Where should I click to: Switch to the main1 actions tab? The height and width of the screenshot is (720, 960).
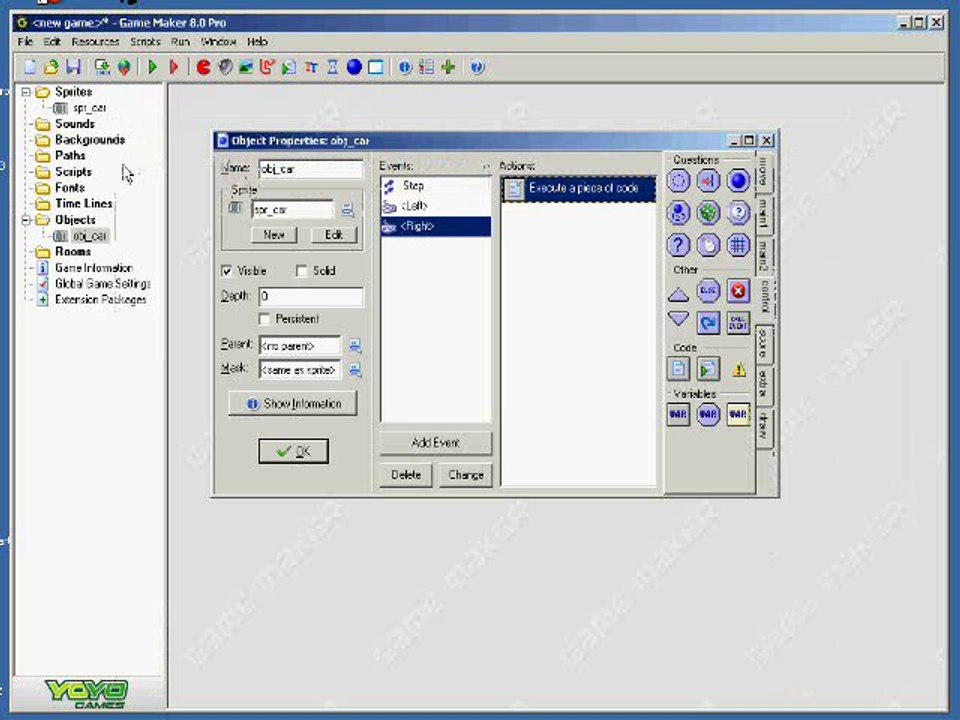tap(764, 213)
